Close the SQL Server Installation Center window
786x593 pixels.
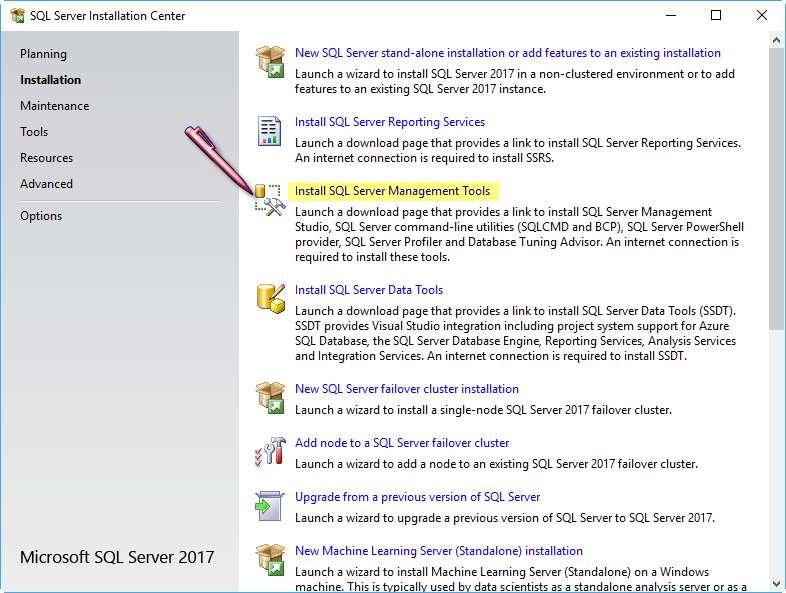point(761,16)
